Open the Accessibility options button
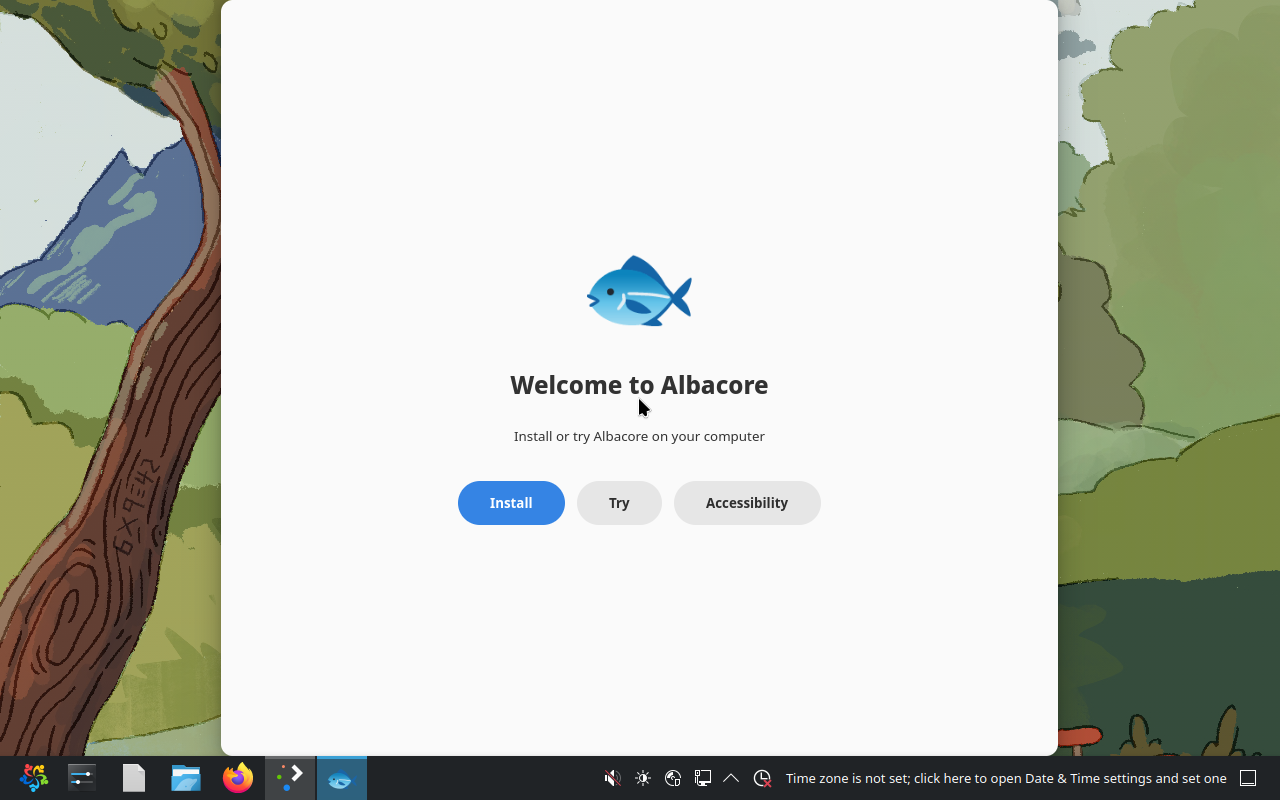The image size is (1280, 800). [747, 503]
